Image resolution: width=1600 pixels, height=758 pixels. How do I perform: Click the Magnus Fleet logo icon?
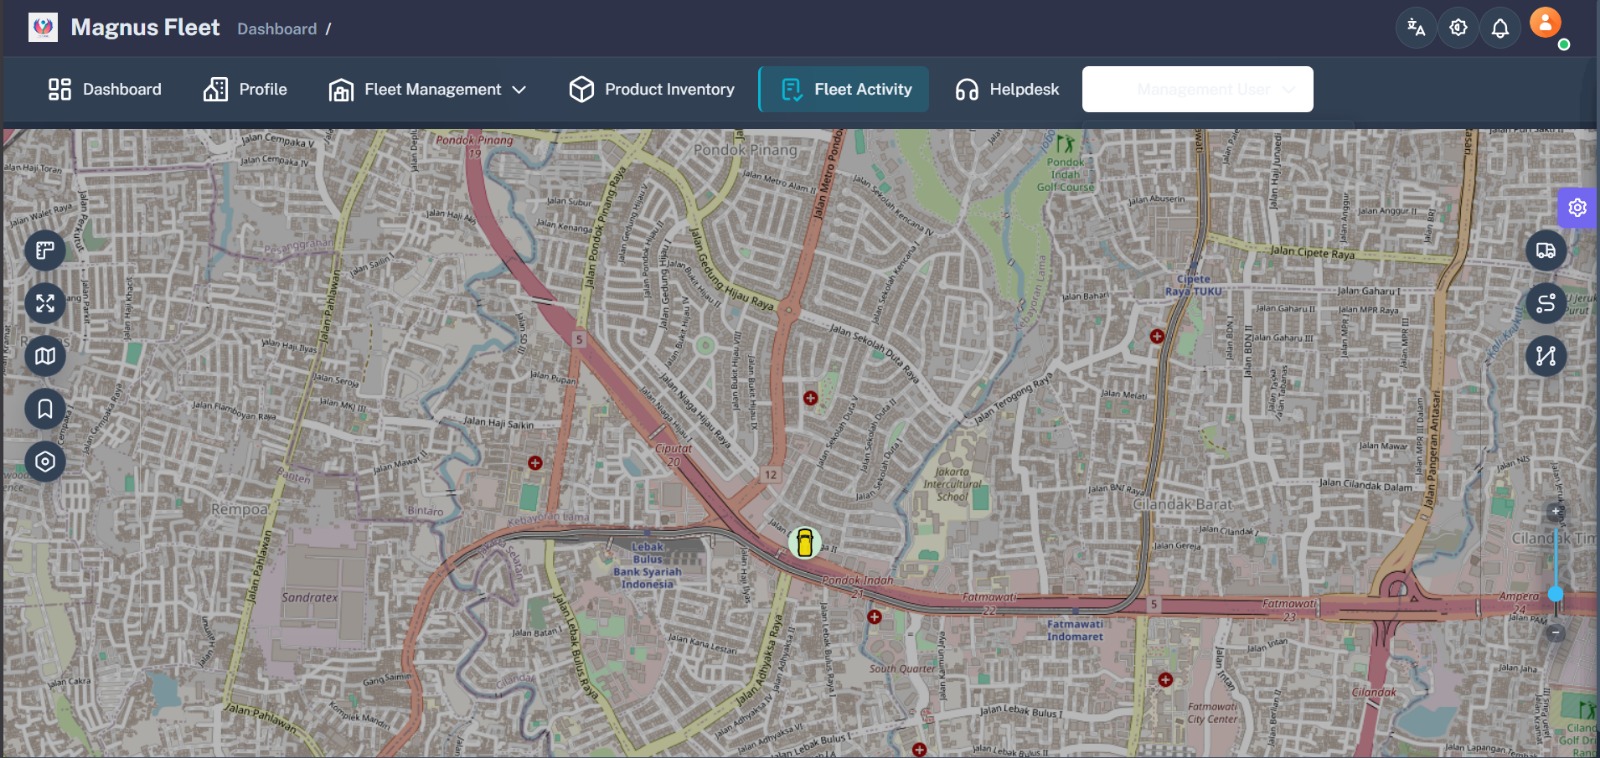tap(43, 27)
